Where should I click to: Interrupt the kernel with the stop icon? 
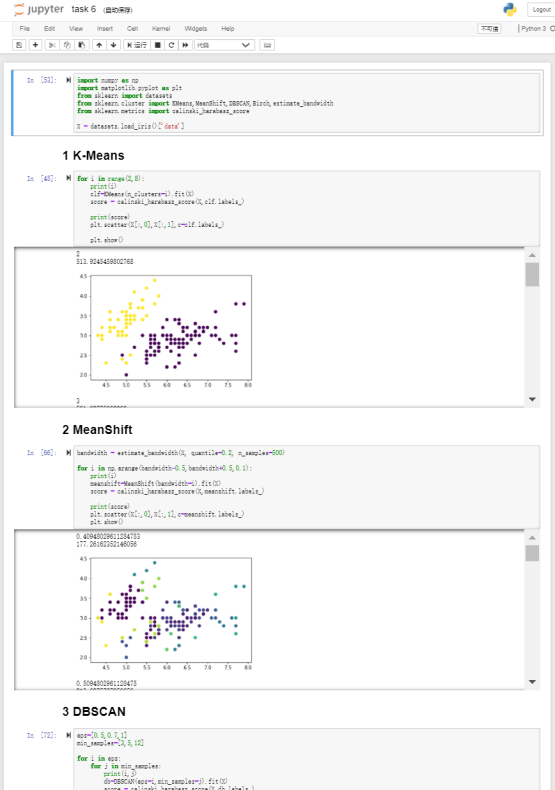pyautogui.click(x=158, y=45)
